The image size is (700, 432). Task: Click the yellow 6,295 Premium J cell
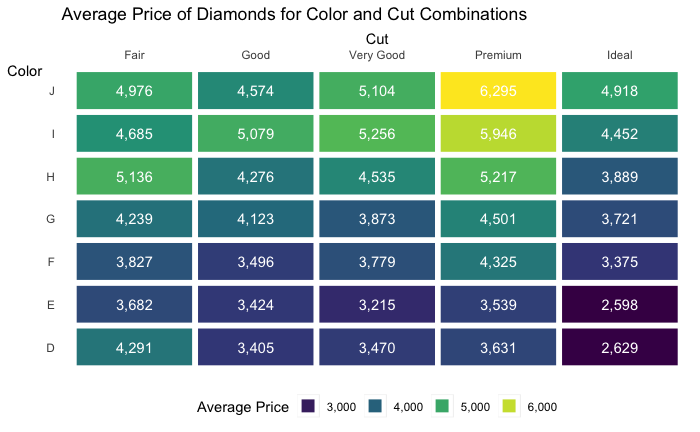click(498, 91)
